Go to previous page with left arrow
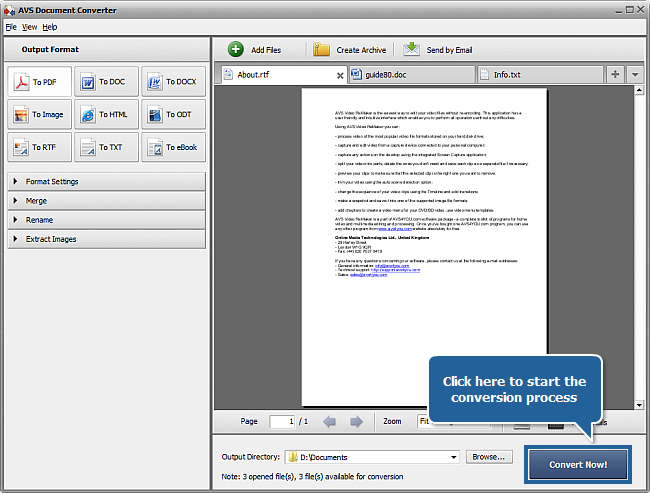Image resolution: width=650 pixels, height=493 pixels. (x=330, y=422)
